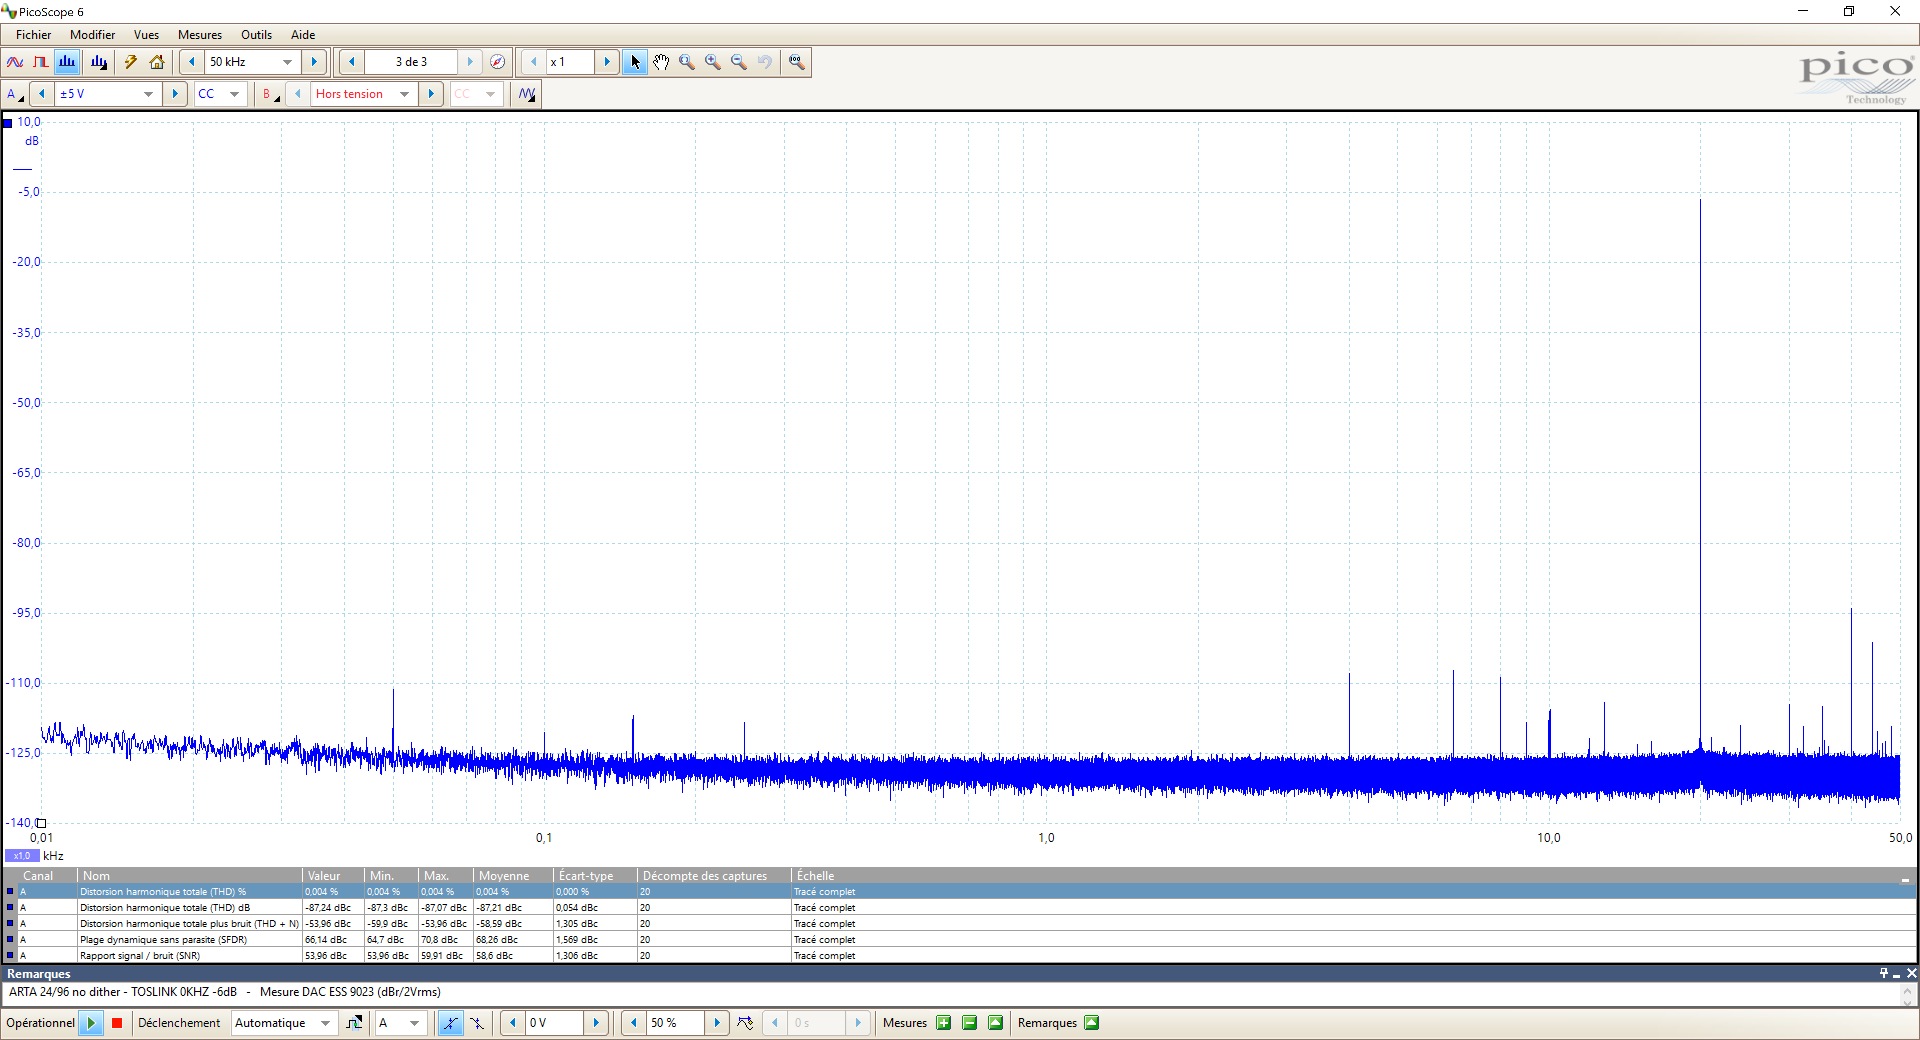Decrease the 0 V trigger threshold
The width and height of the screenshot is (1920, 1040).
pos(513,1023)
